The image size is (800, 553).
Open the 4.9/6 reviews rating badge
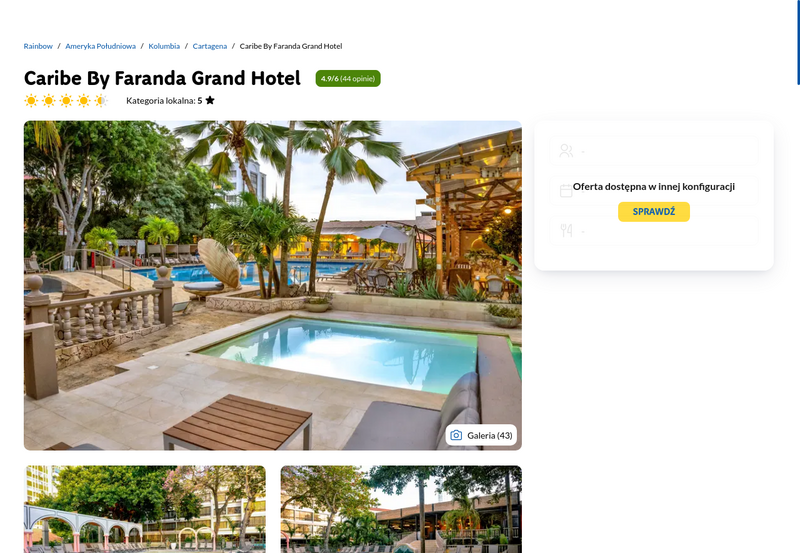[x=348, y=78]
